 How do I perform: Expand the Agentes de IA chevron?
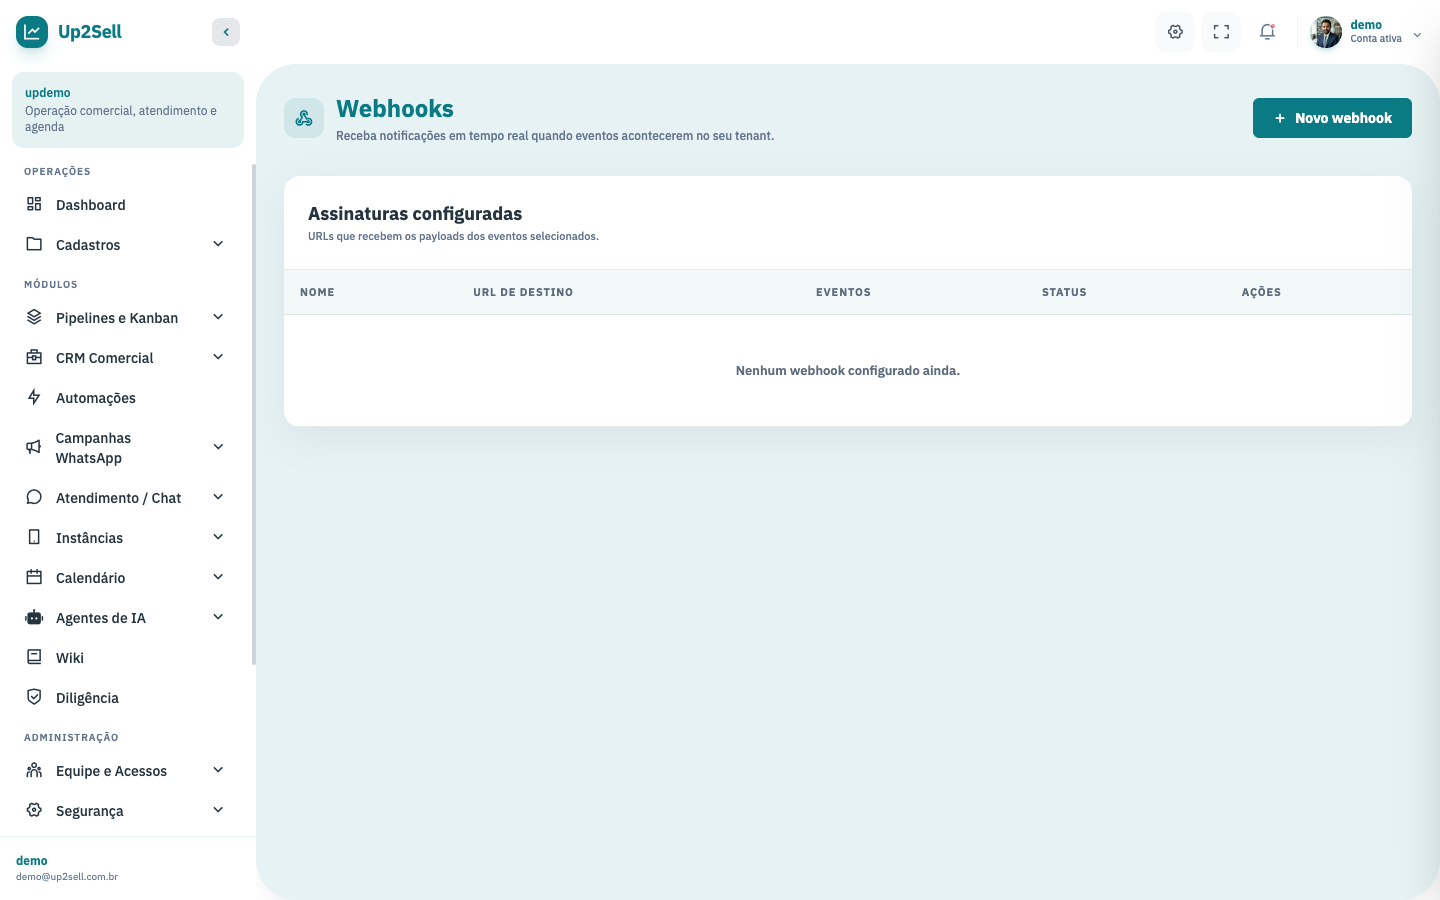[x=218, y=617]
